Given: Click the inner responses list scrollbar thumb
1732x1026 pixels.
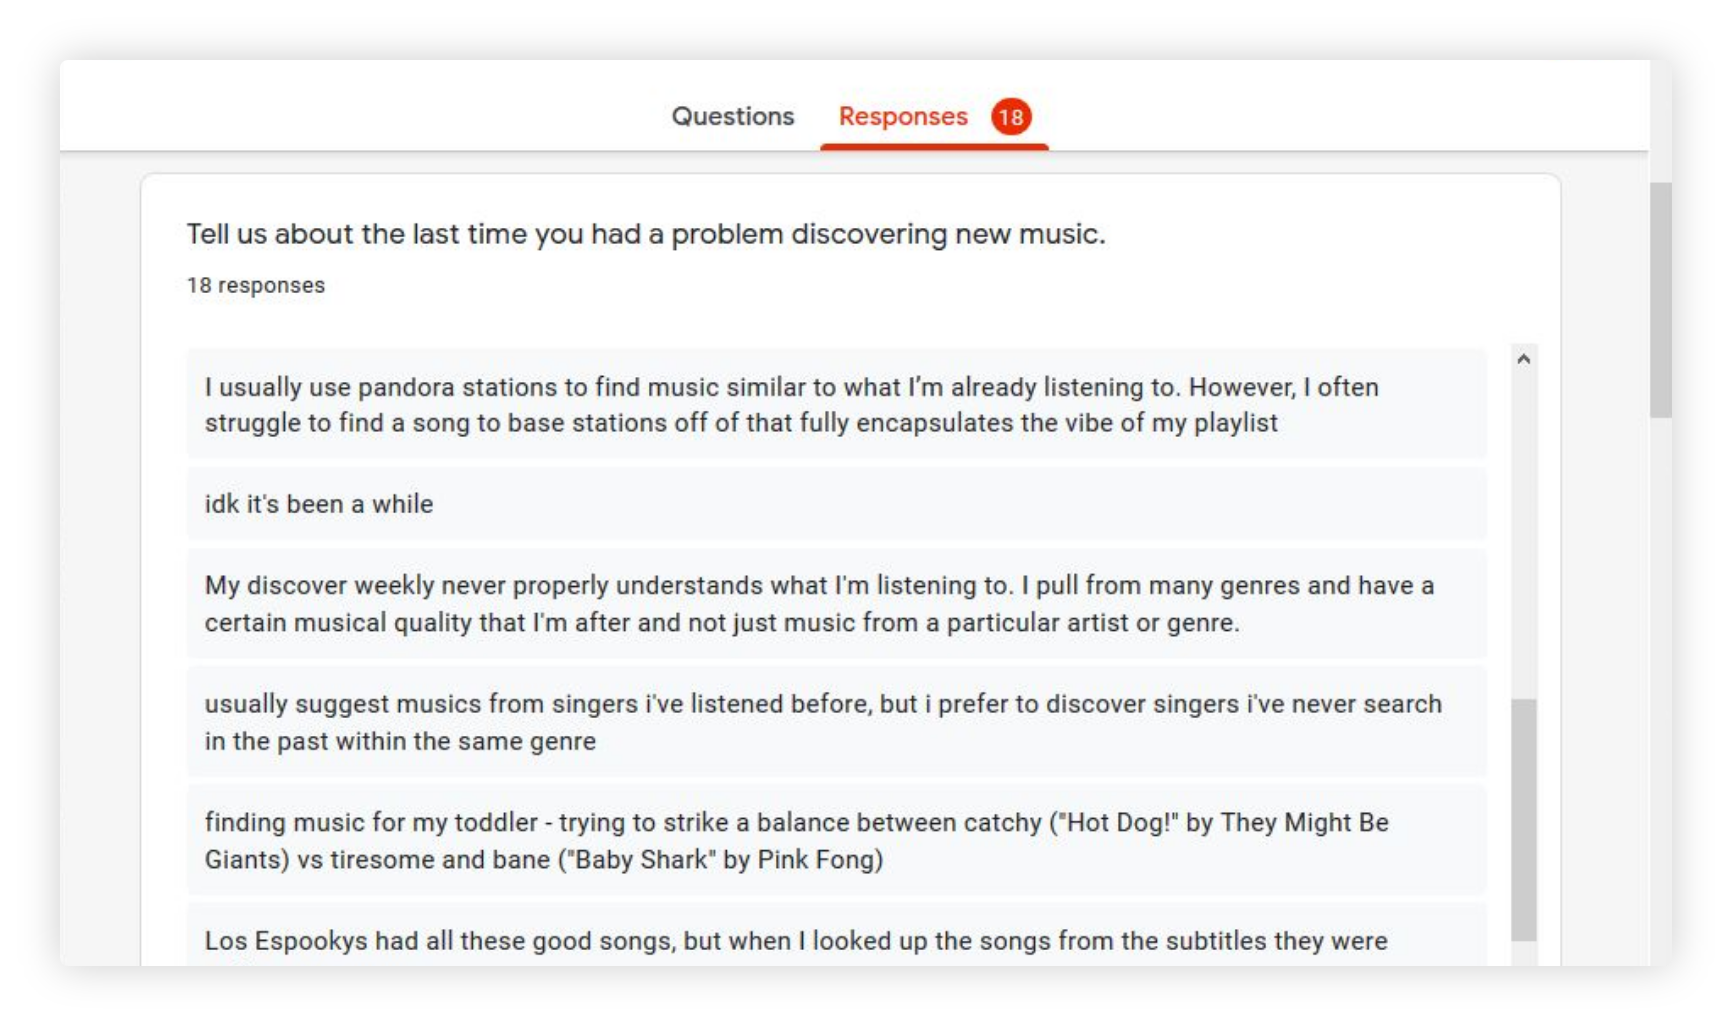Looking at the screenshot, I should pos(1523,819).
